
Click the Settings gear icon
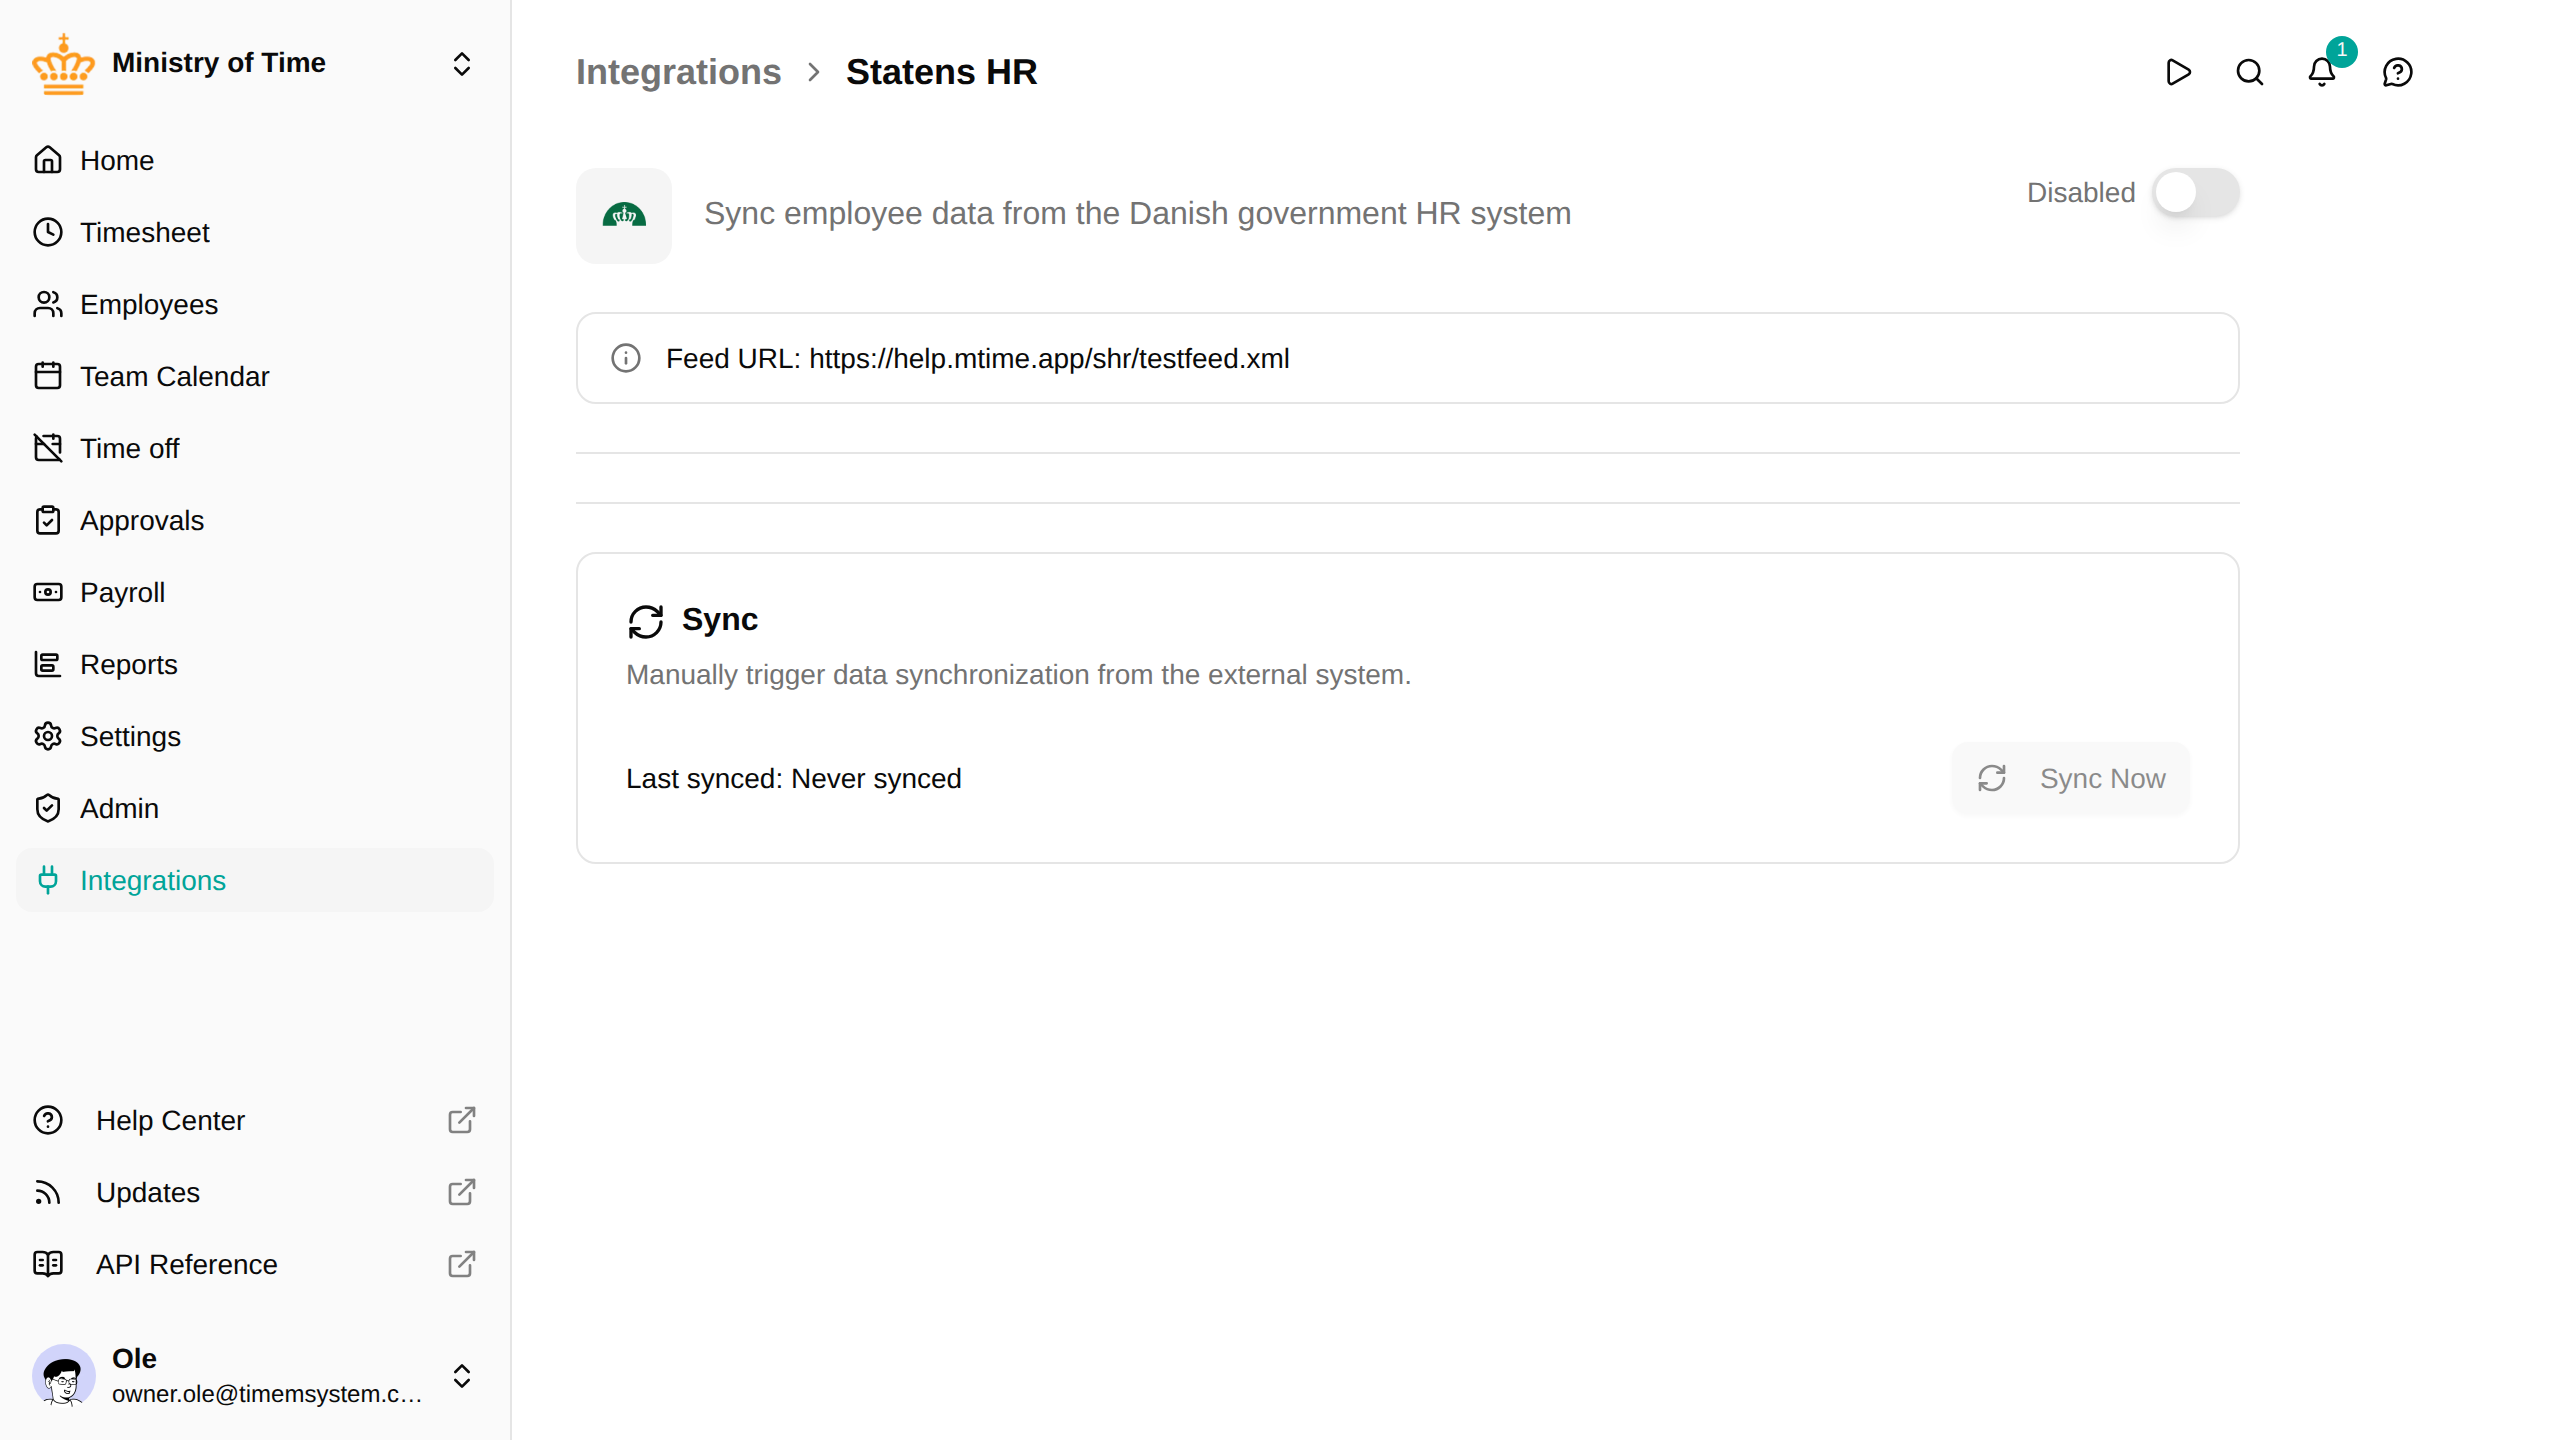48,736
